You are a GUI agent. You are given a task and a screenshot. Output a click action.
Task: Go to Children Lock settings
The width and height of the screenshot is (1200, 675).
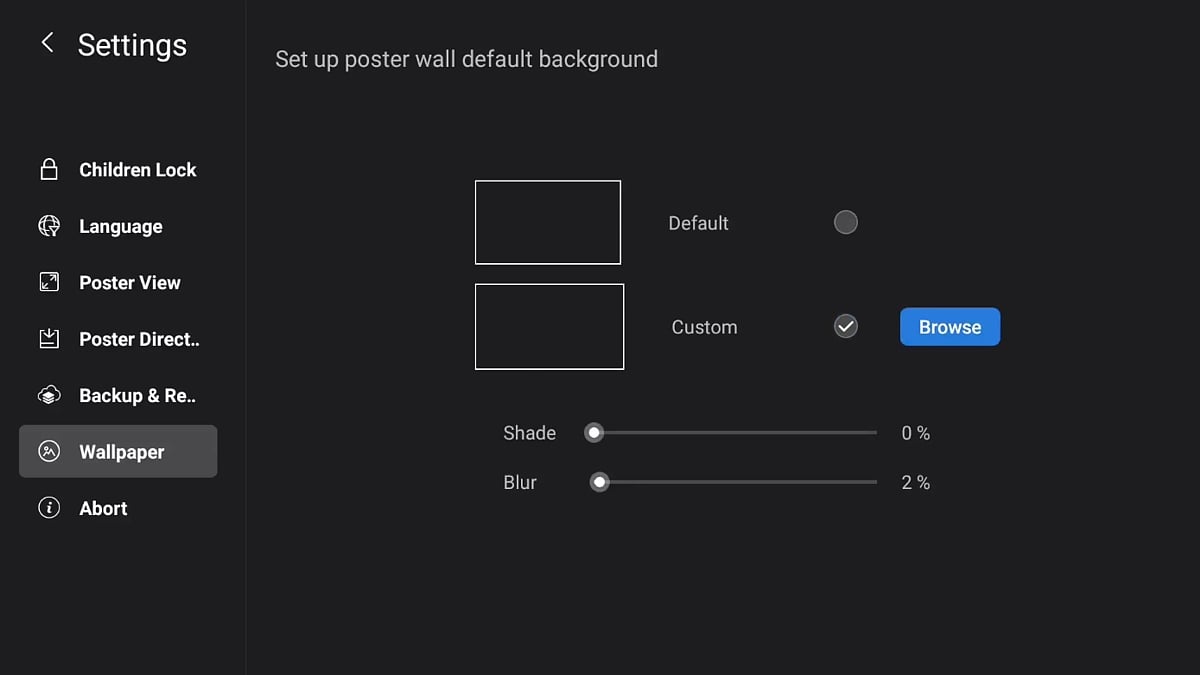pyautogui.click(x=137, y=170)
